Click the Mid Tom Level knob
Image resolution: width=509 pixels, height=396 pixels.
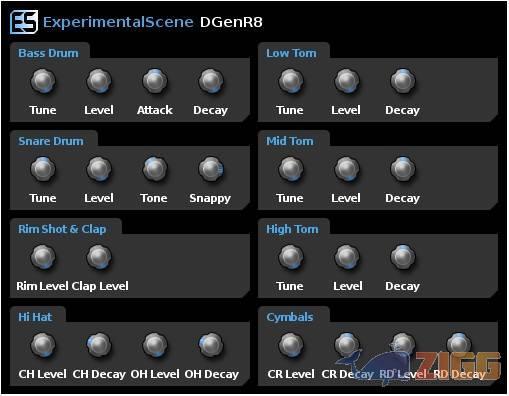pyautogui.click(x=347, y=169)
